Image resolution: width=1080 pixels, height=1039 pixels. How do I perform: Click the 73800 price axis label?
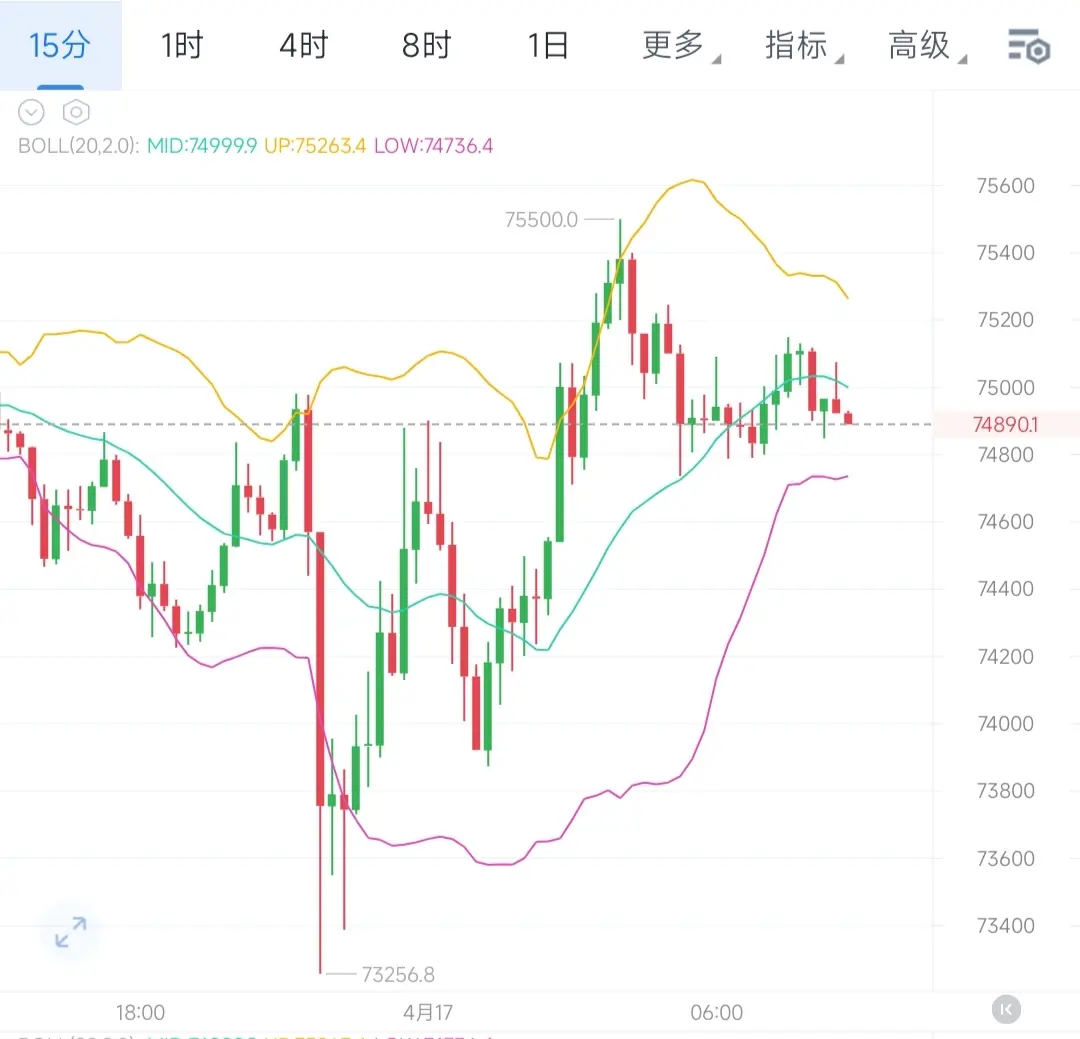coord(1006,790)
